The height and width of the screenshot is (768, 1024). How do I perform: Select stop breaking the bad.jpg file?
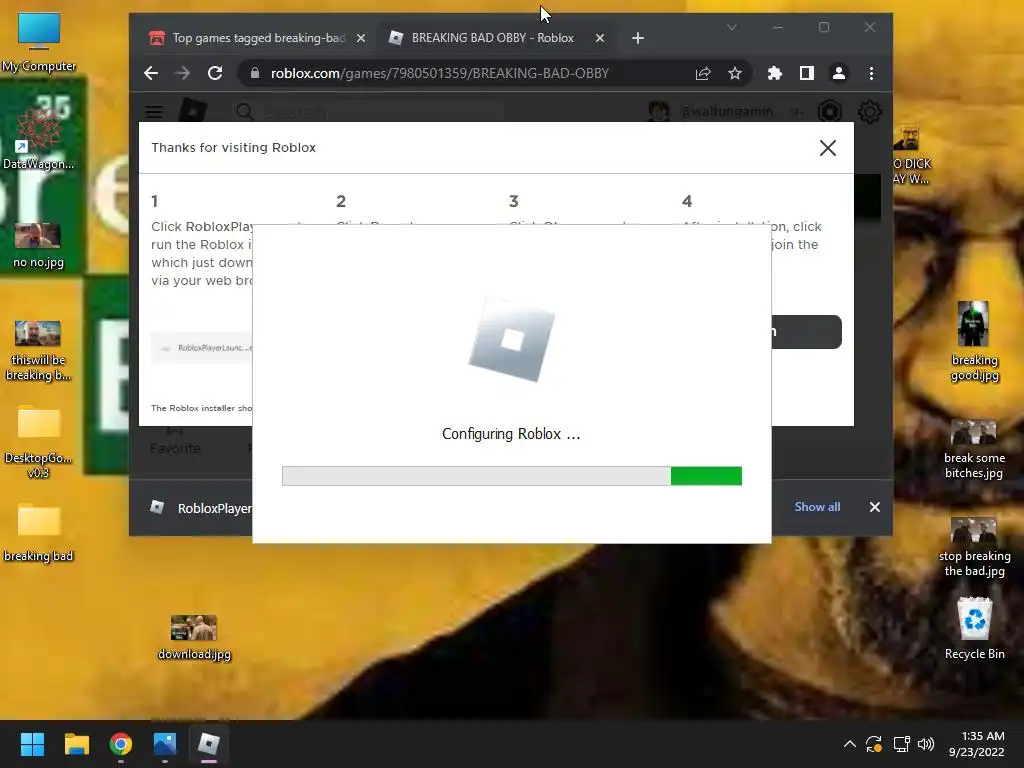point(974,547)
